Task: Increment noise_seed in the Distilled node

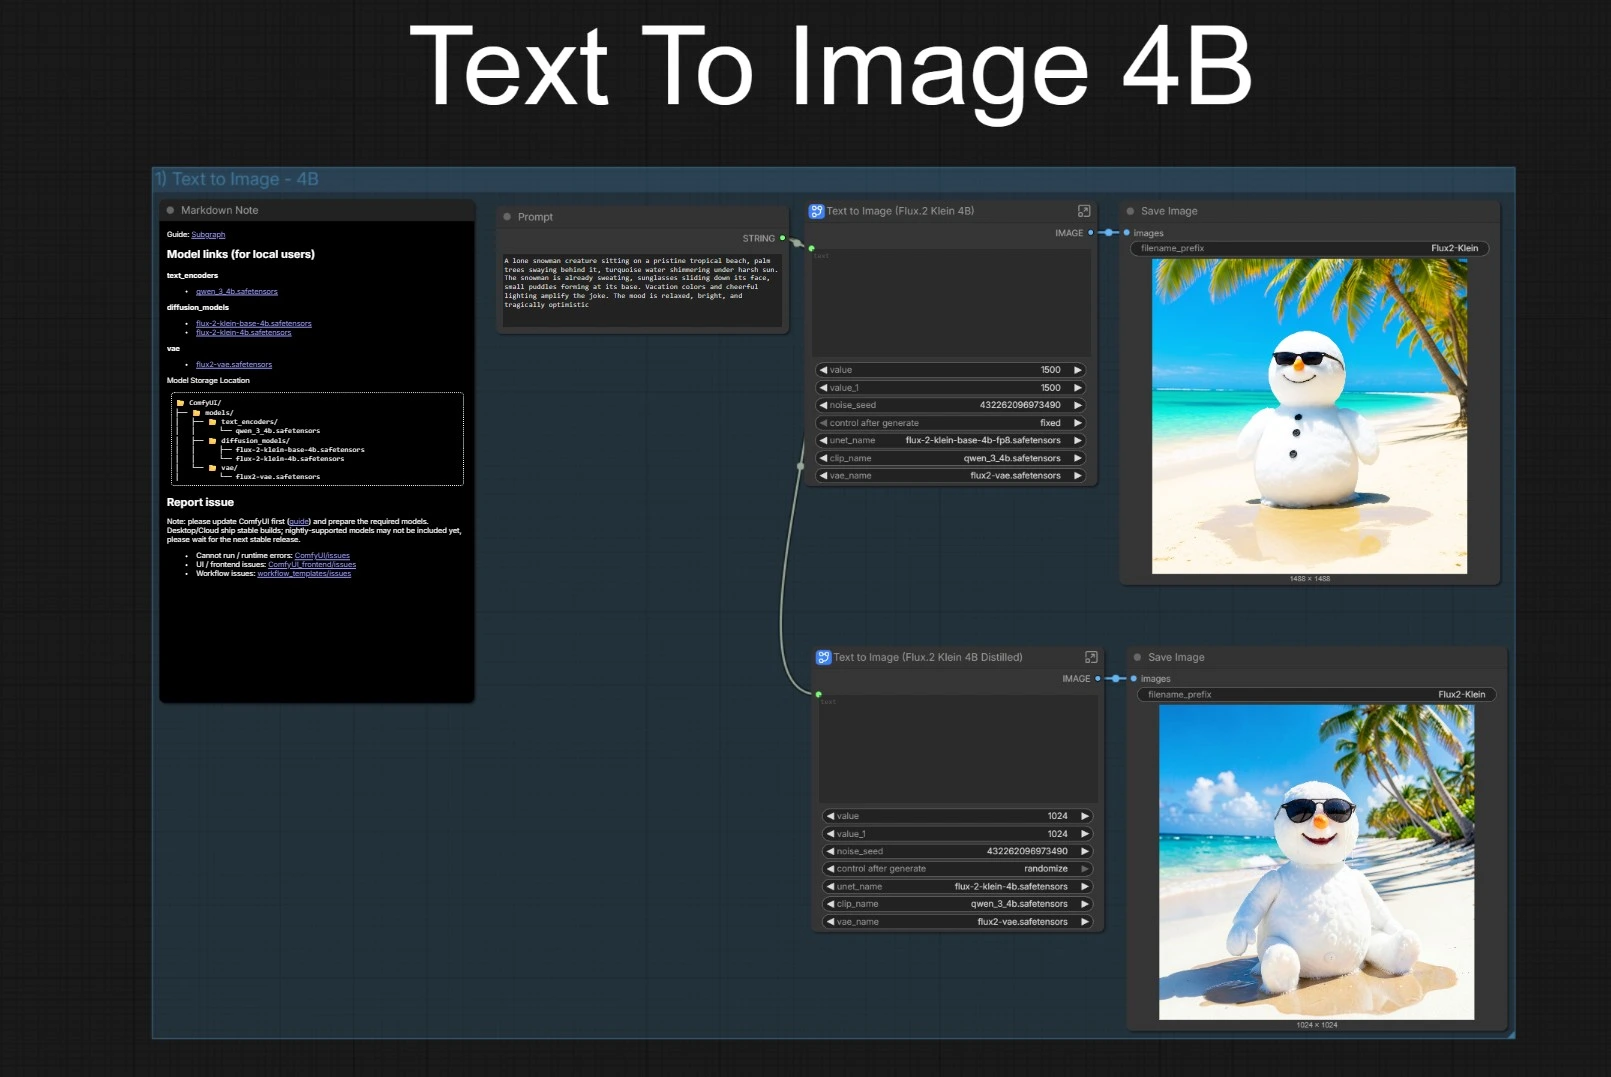Action: click(x=1085, y=851)
